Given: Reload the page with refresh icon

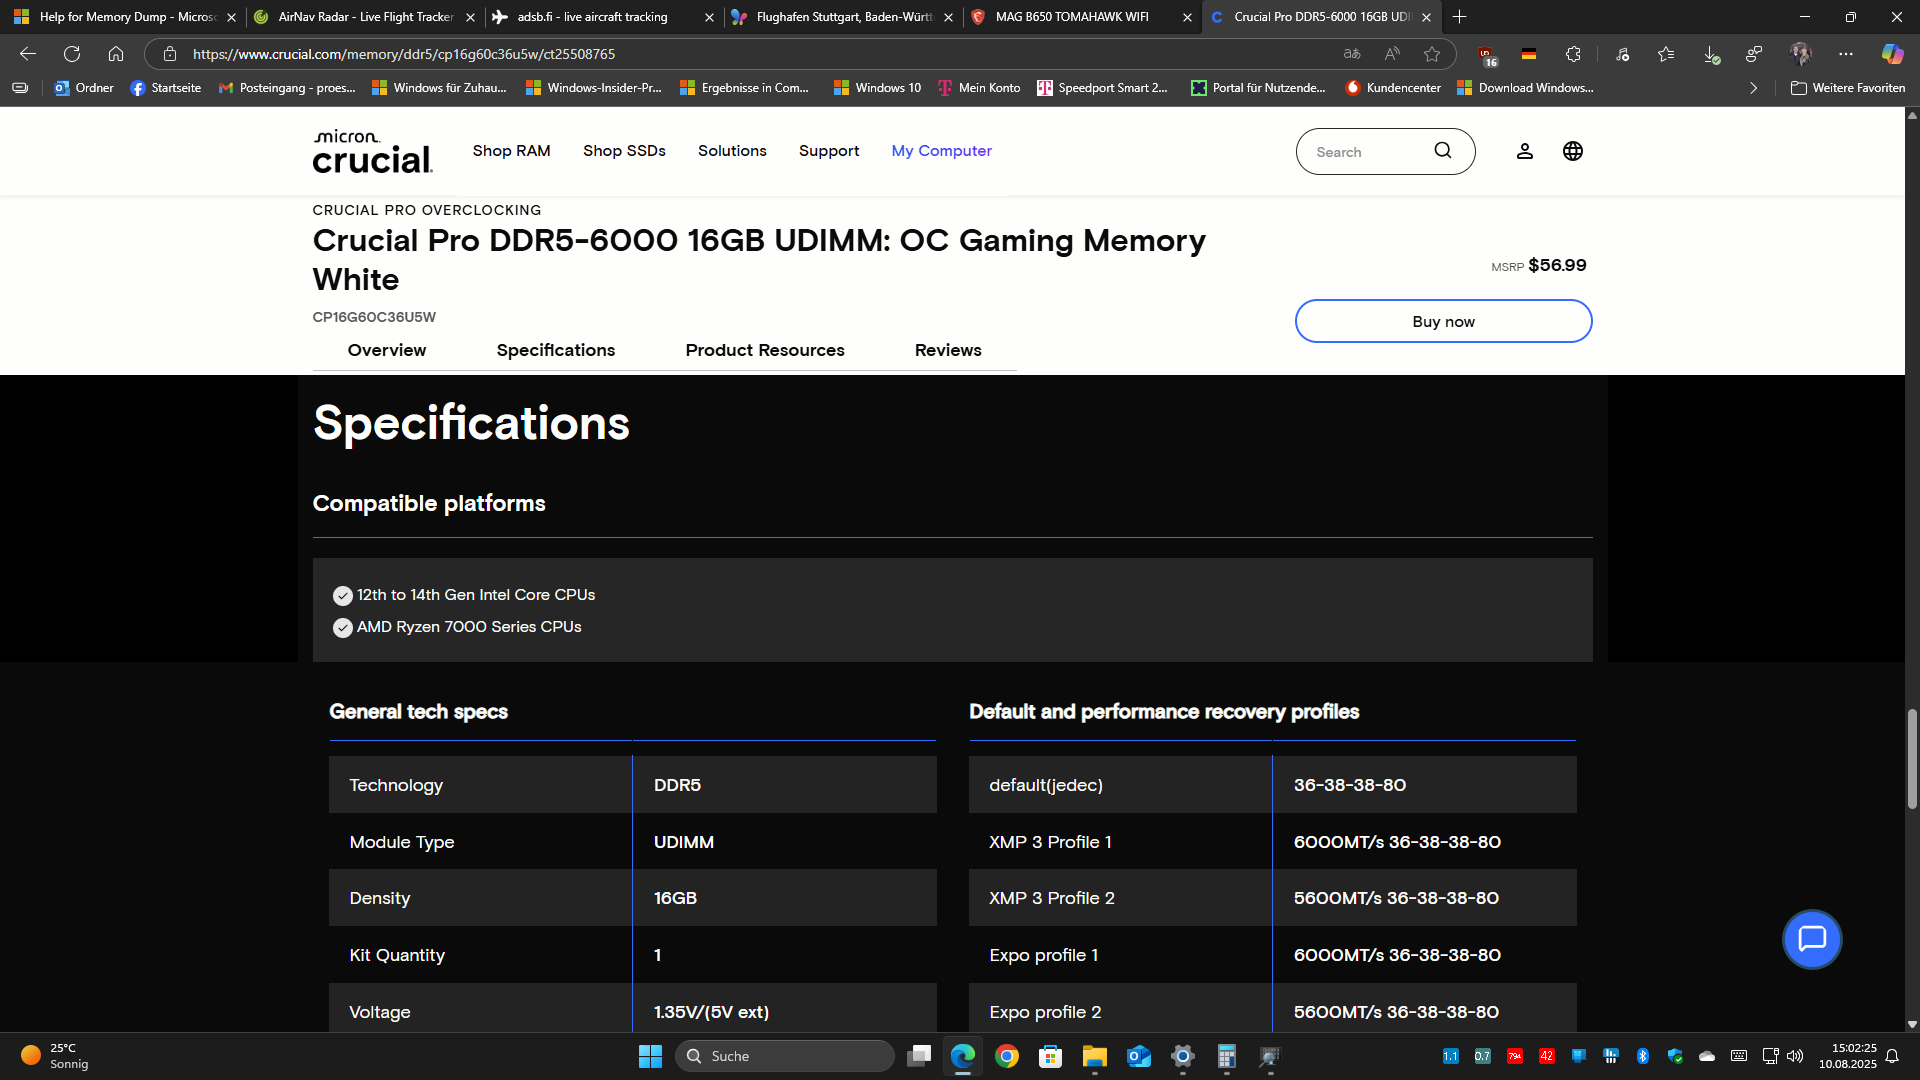Looking at the screenshot, I should pos(72,54).
